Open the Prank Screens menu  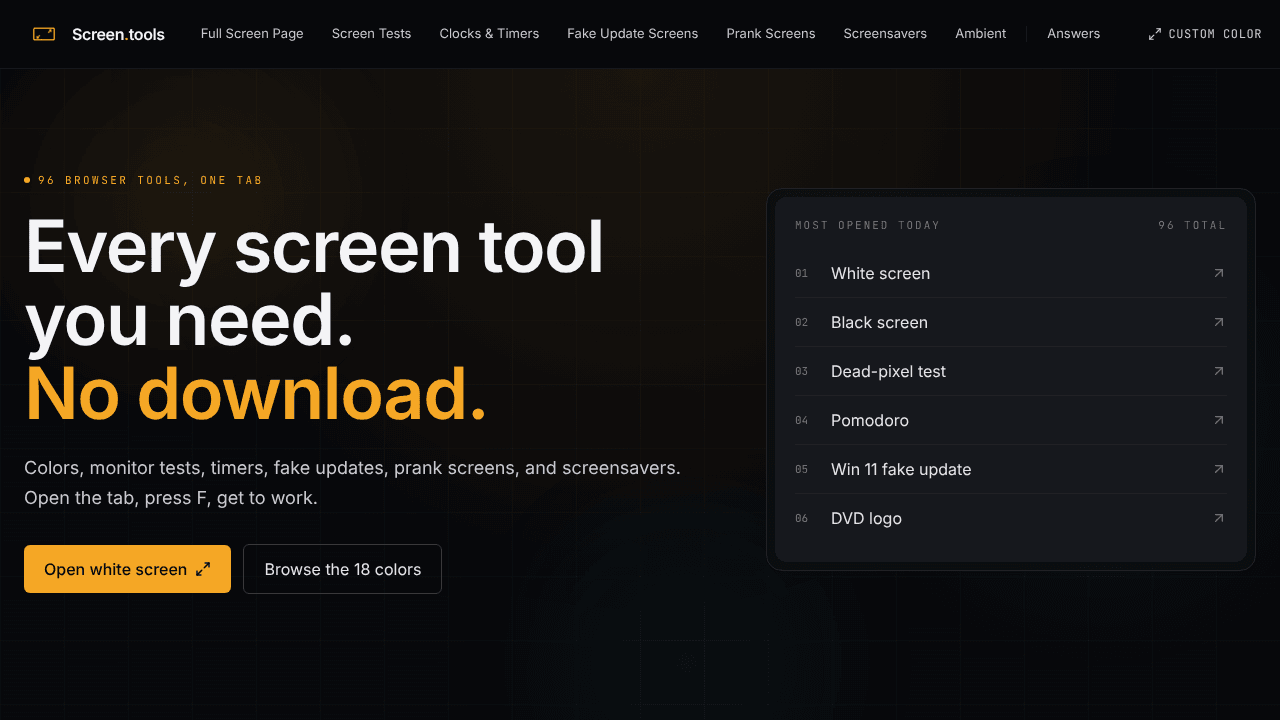coord(771,34)
